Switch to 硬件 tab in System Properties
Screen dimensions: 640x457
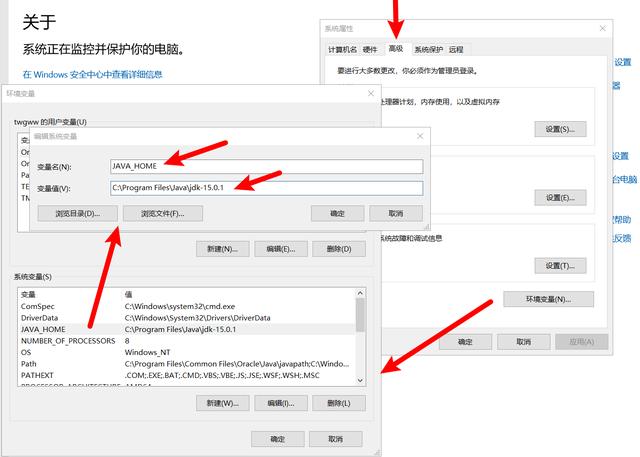(x=370, y=49)
